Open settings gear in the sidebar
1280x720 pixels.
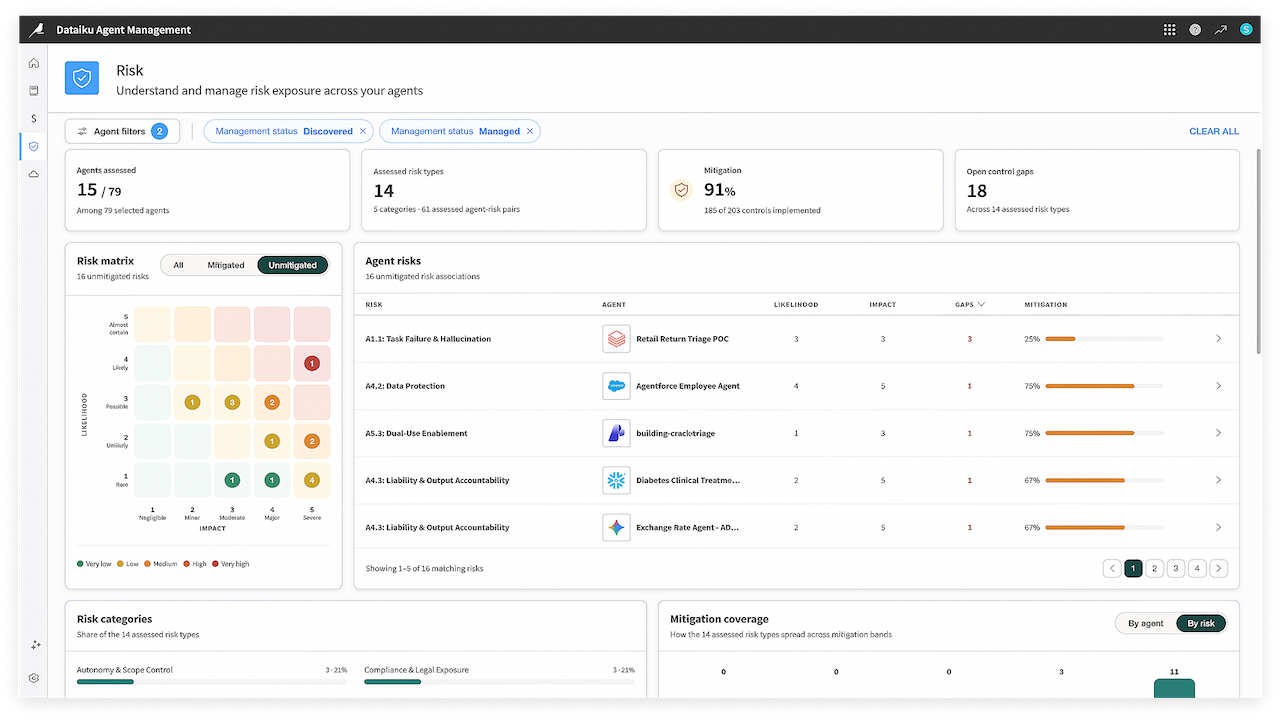click(33, 678)
